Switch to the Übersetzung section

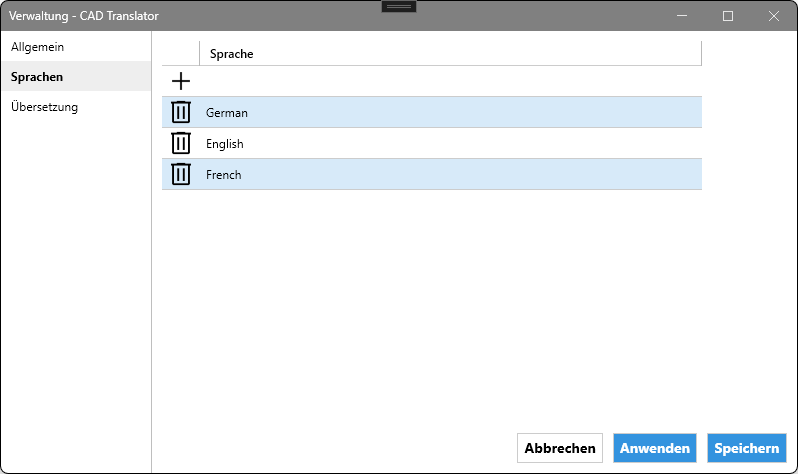[x=76, y=107]
